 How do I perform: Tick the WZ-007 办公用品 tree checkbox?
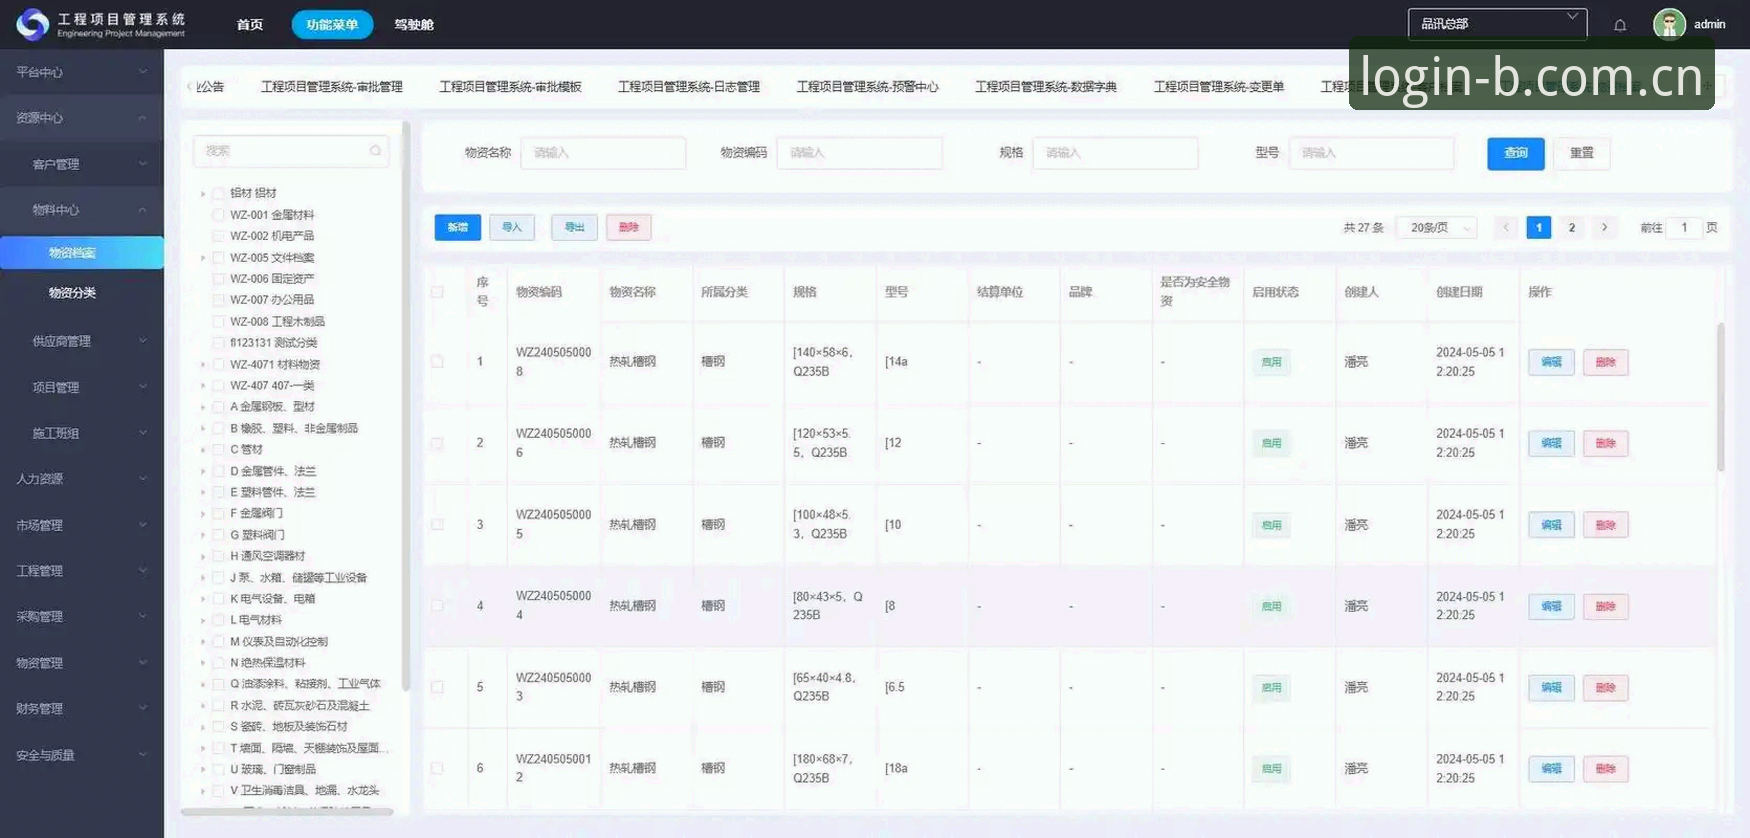click(218, 300)
